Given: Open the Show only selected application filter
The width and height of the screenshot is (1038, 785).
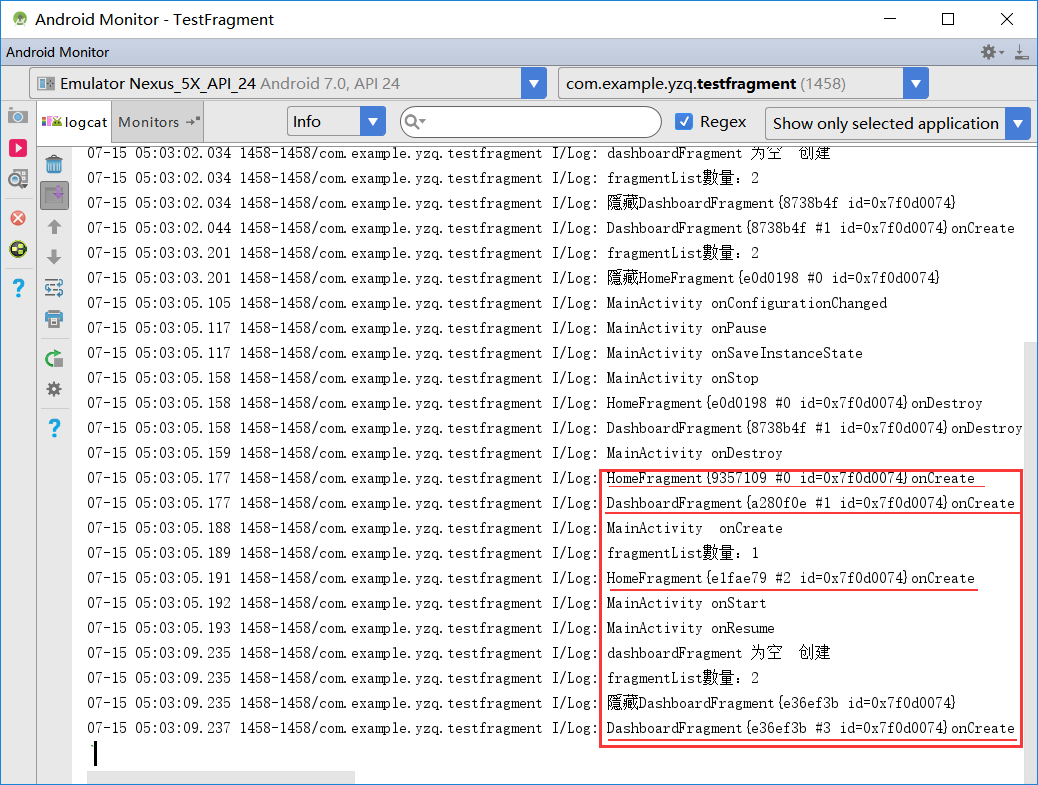Looking at the screenshot, I should coord(890,122).
